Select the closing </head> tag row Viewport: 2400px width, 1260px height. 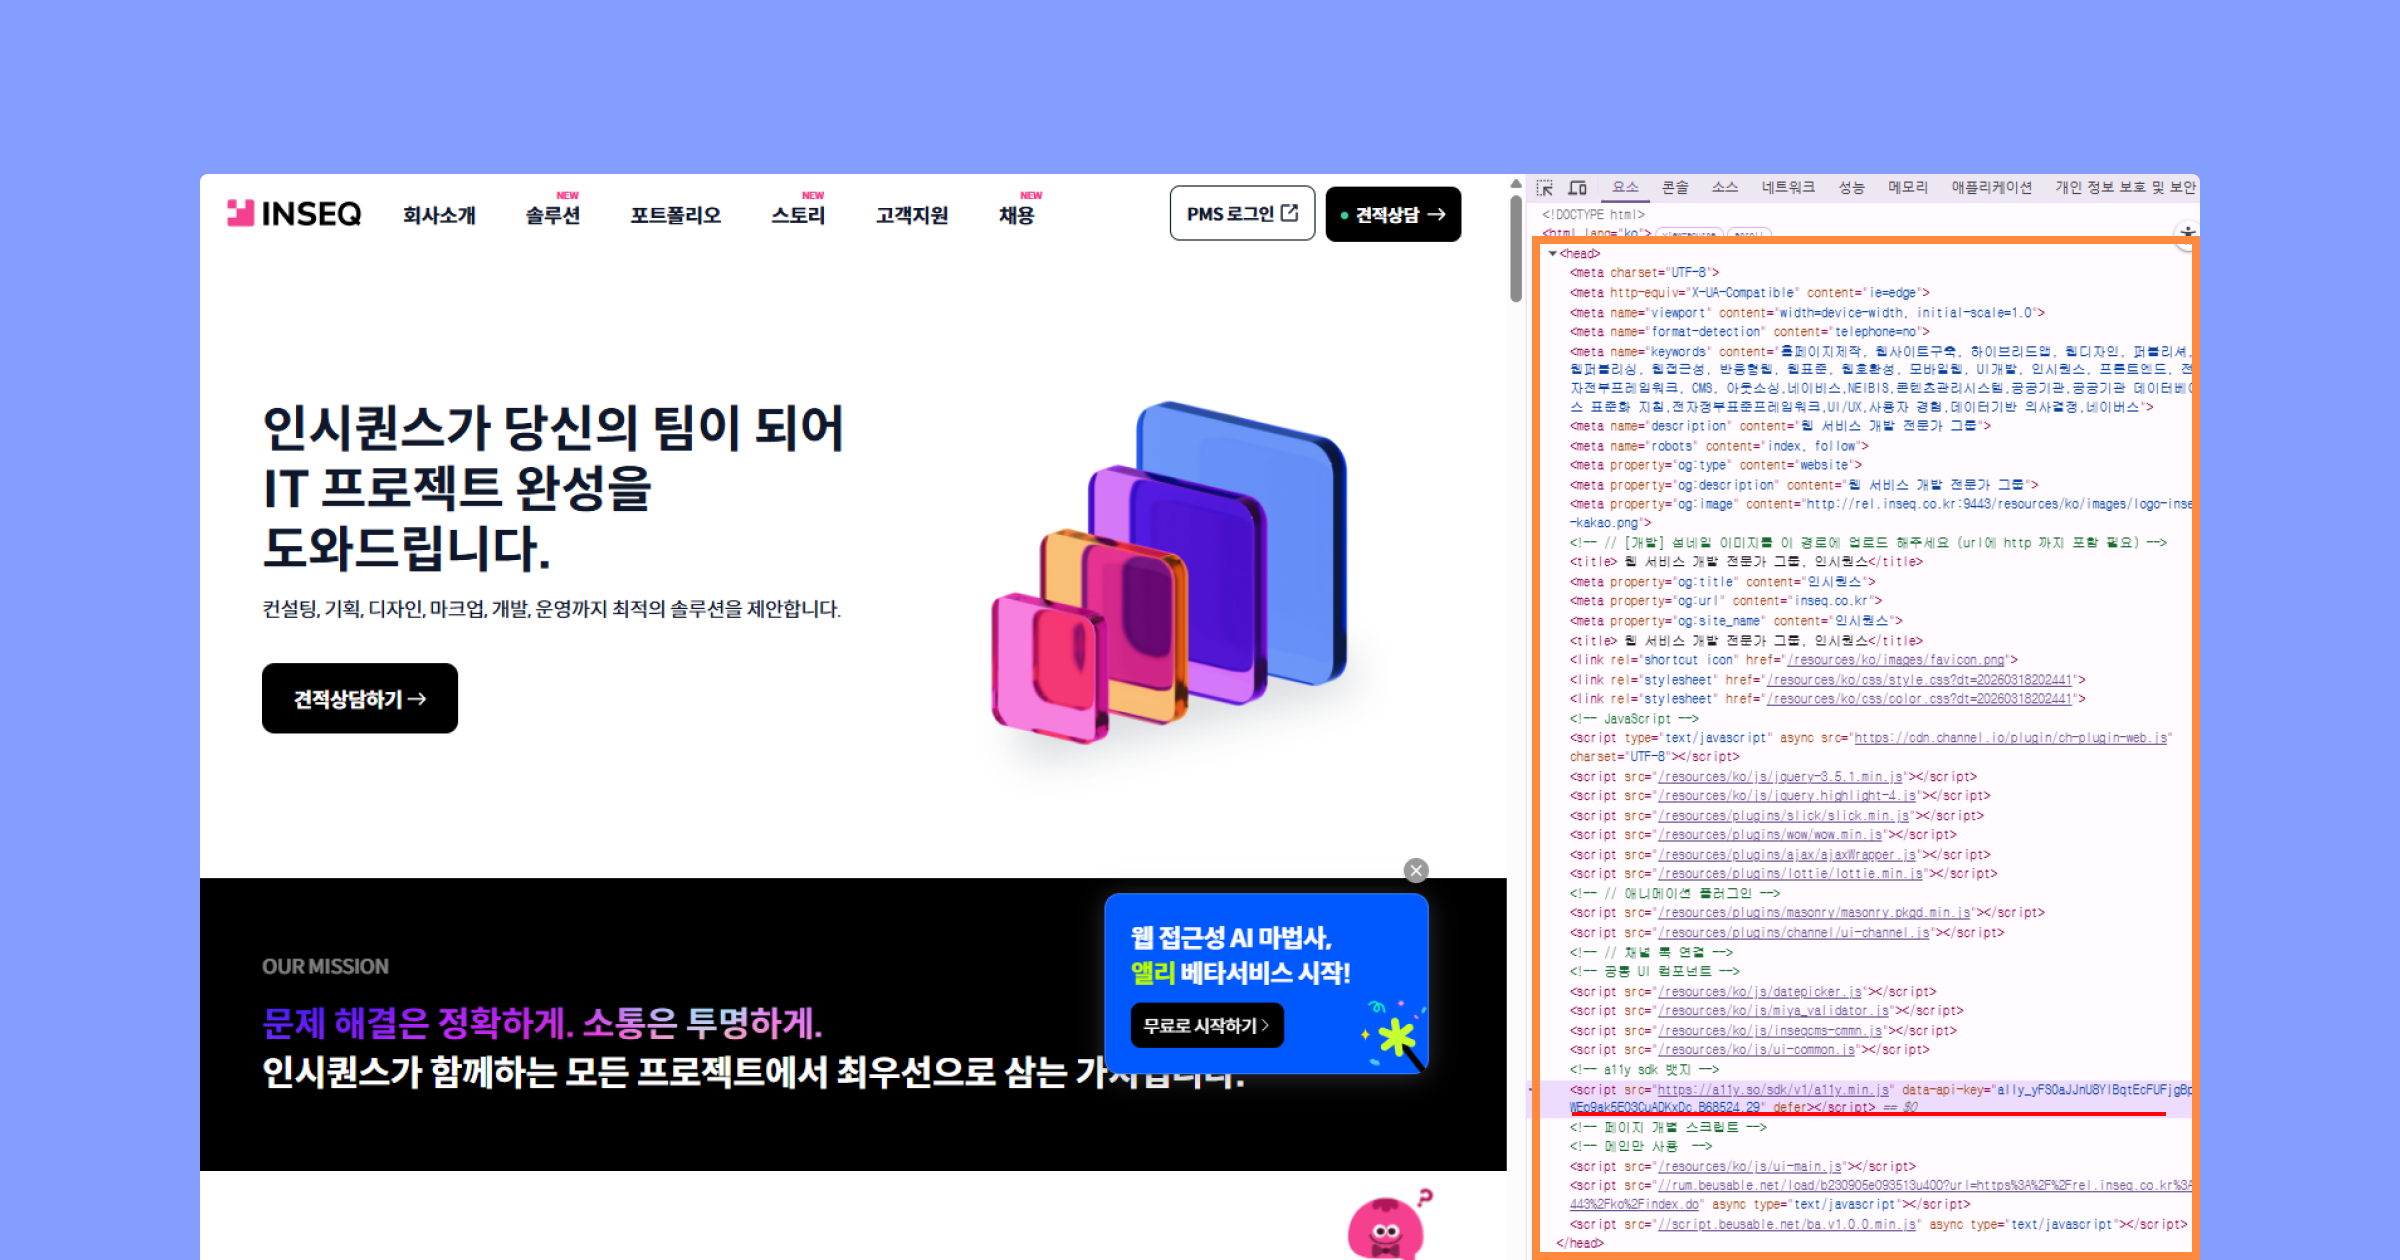(x=1579, y=1244)
